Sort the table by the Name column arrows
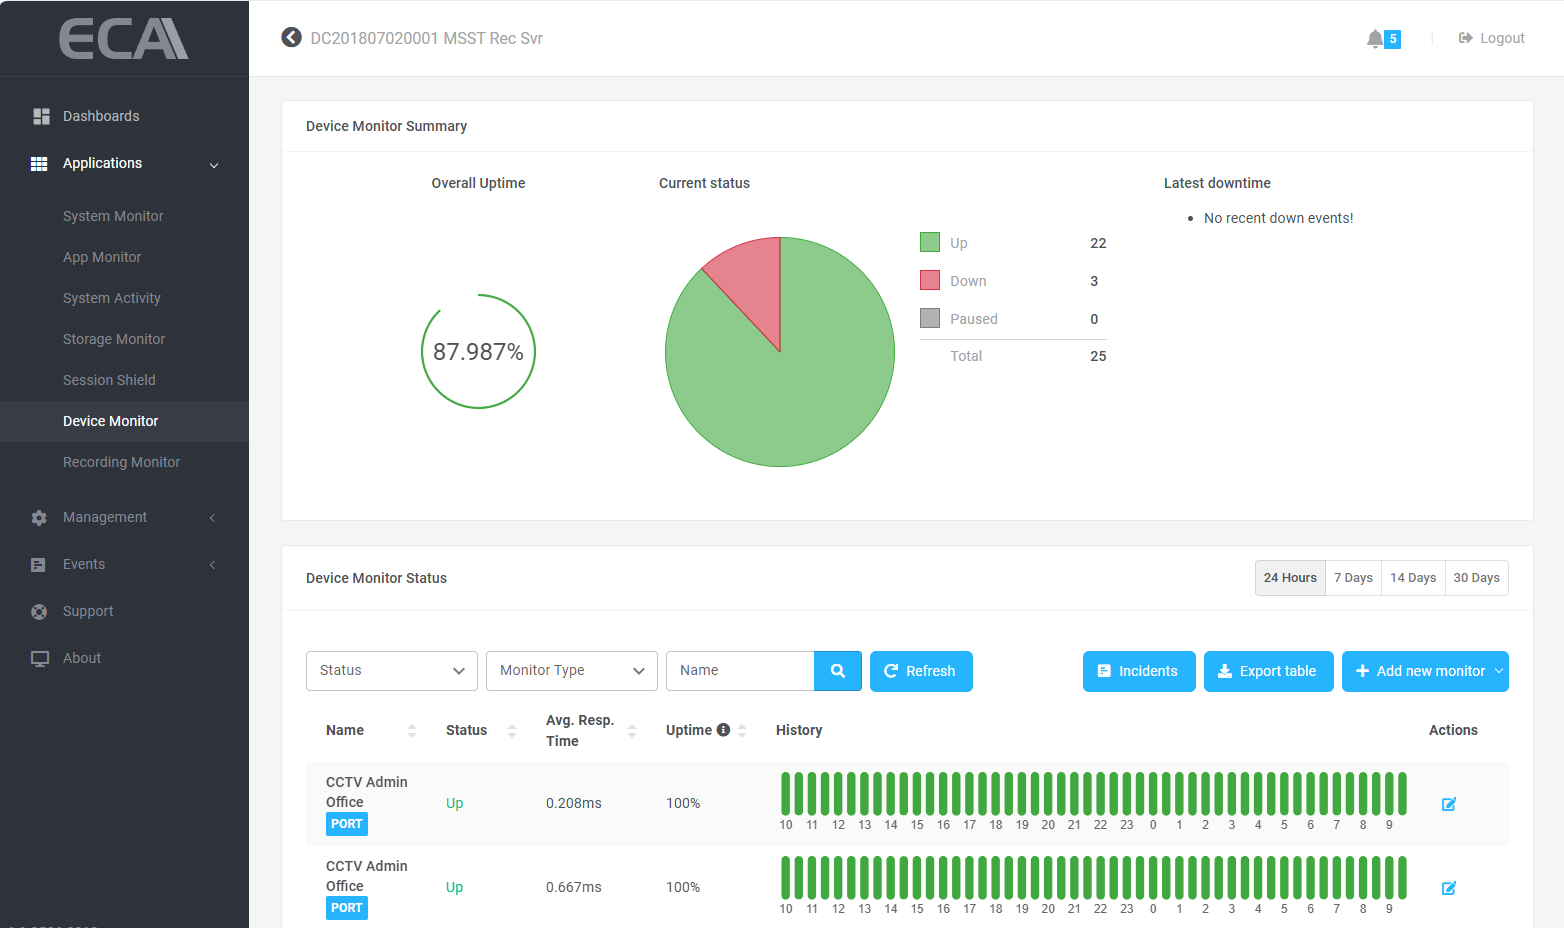Image resolution: width=1564 pixels, height=928 pixels. pyautogui.click(x=412, y=731)
